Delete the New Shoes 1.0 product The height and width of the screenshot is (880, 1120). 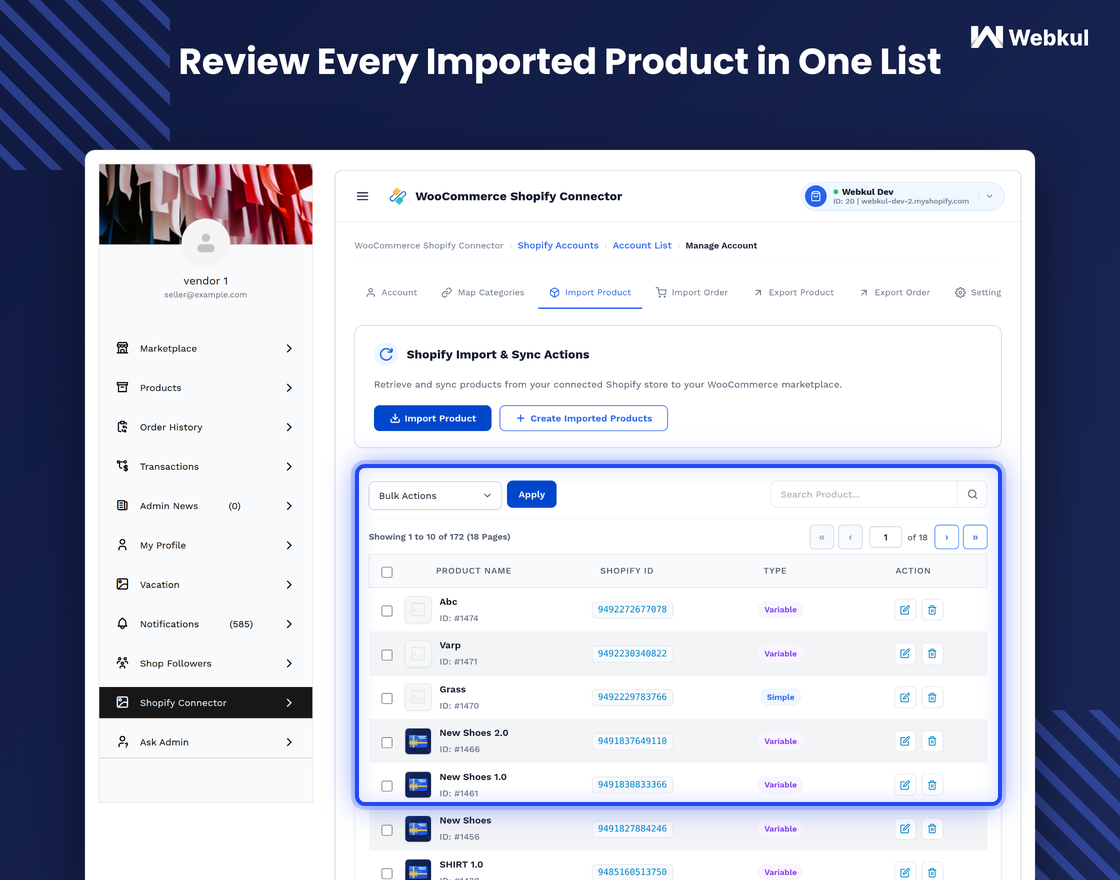932,785
